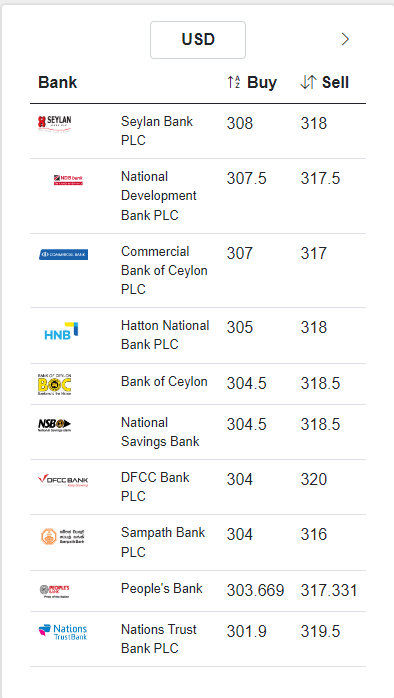This screenshot has width=394, height=698.
Task: Click the Commercial Bank logo
Action: (63, 255)
